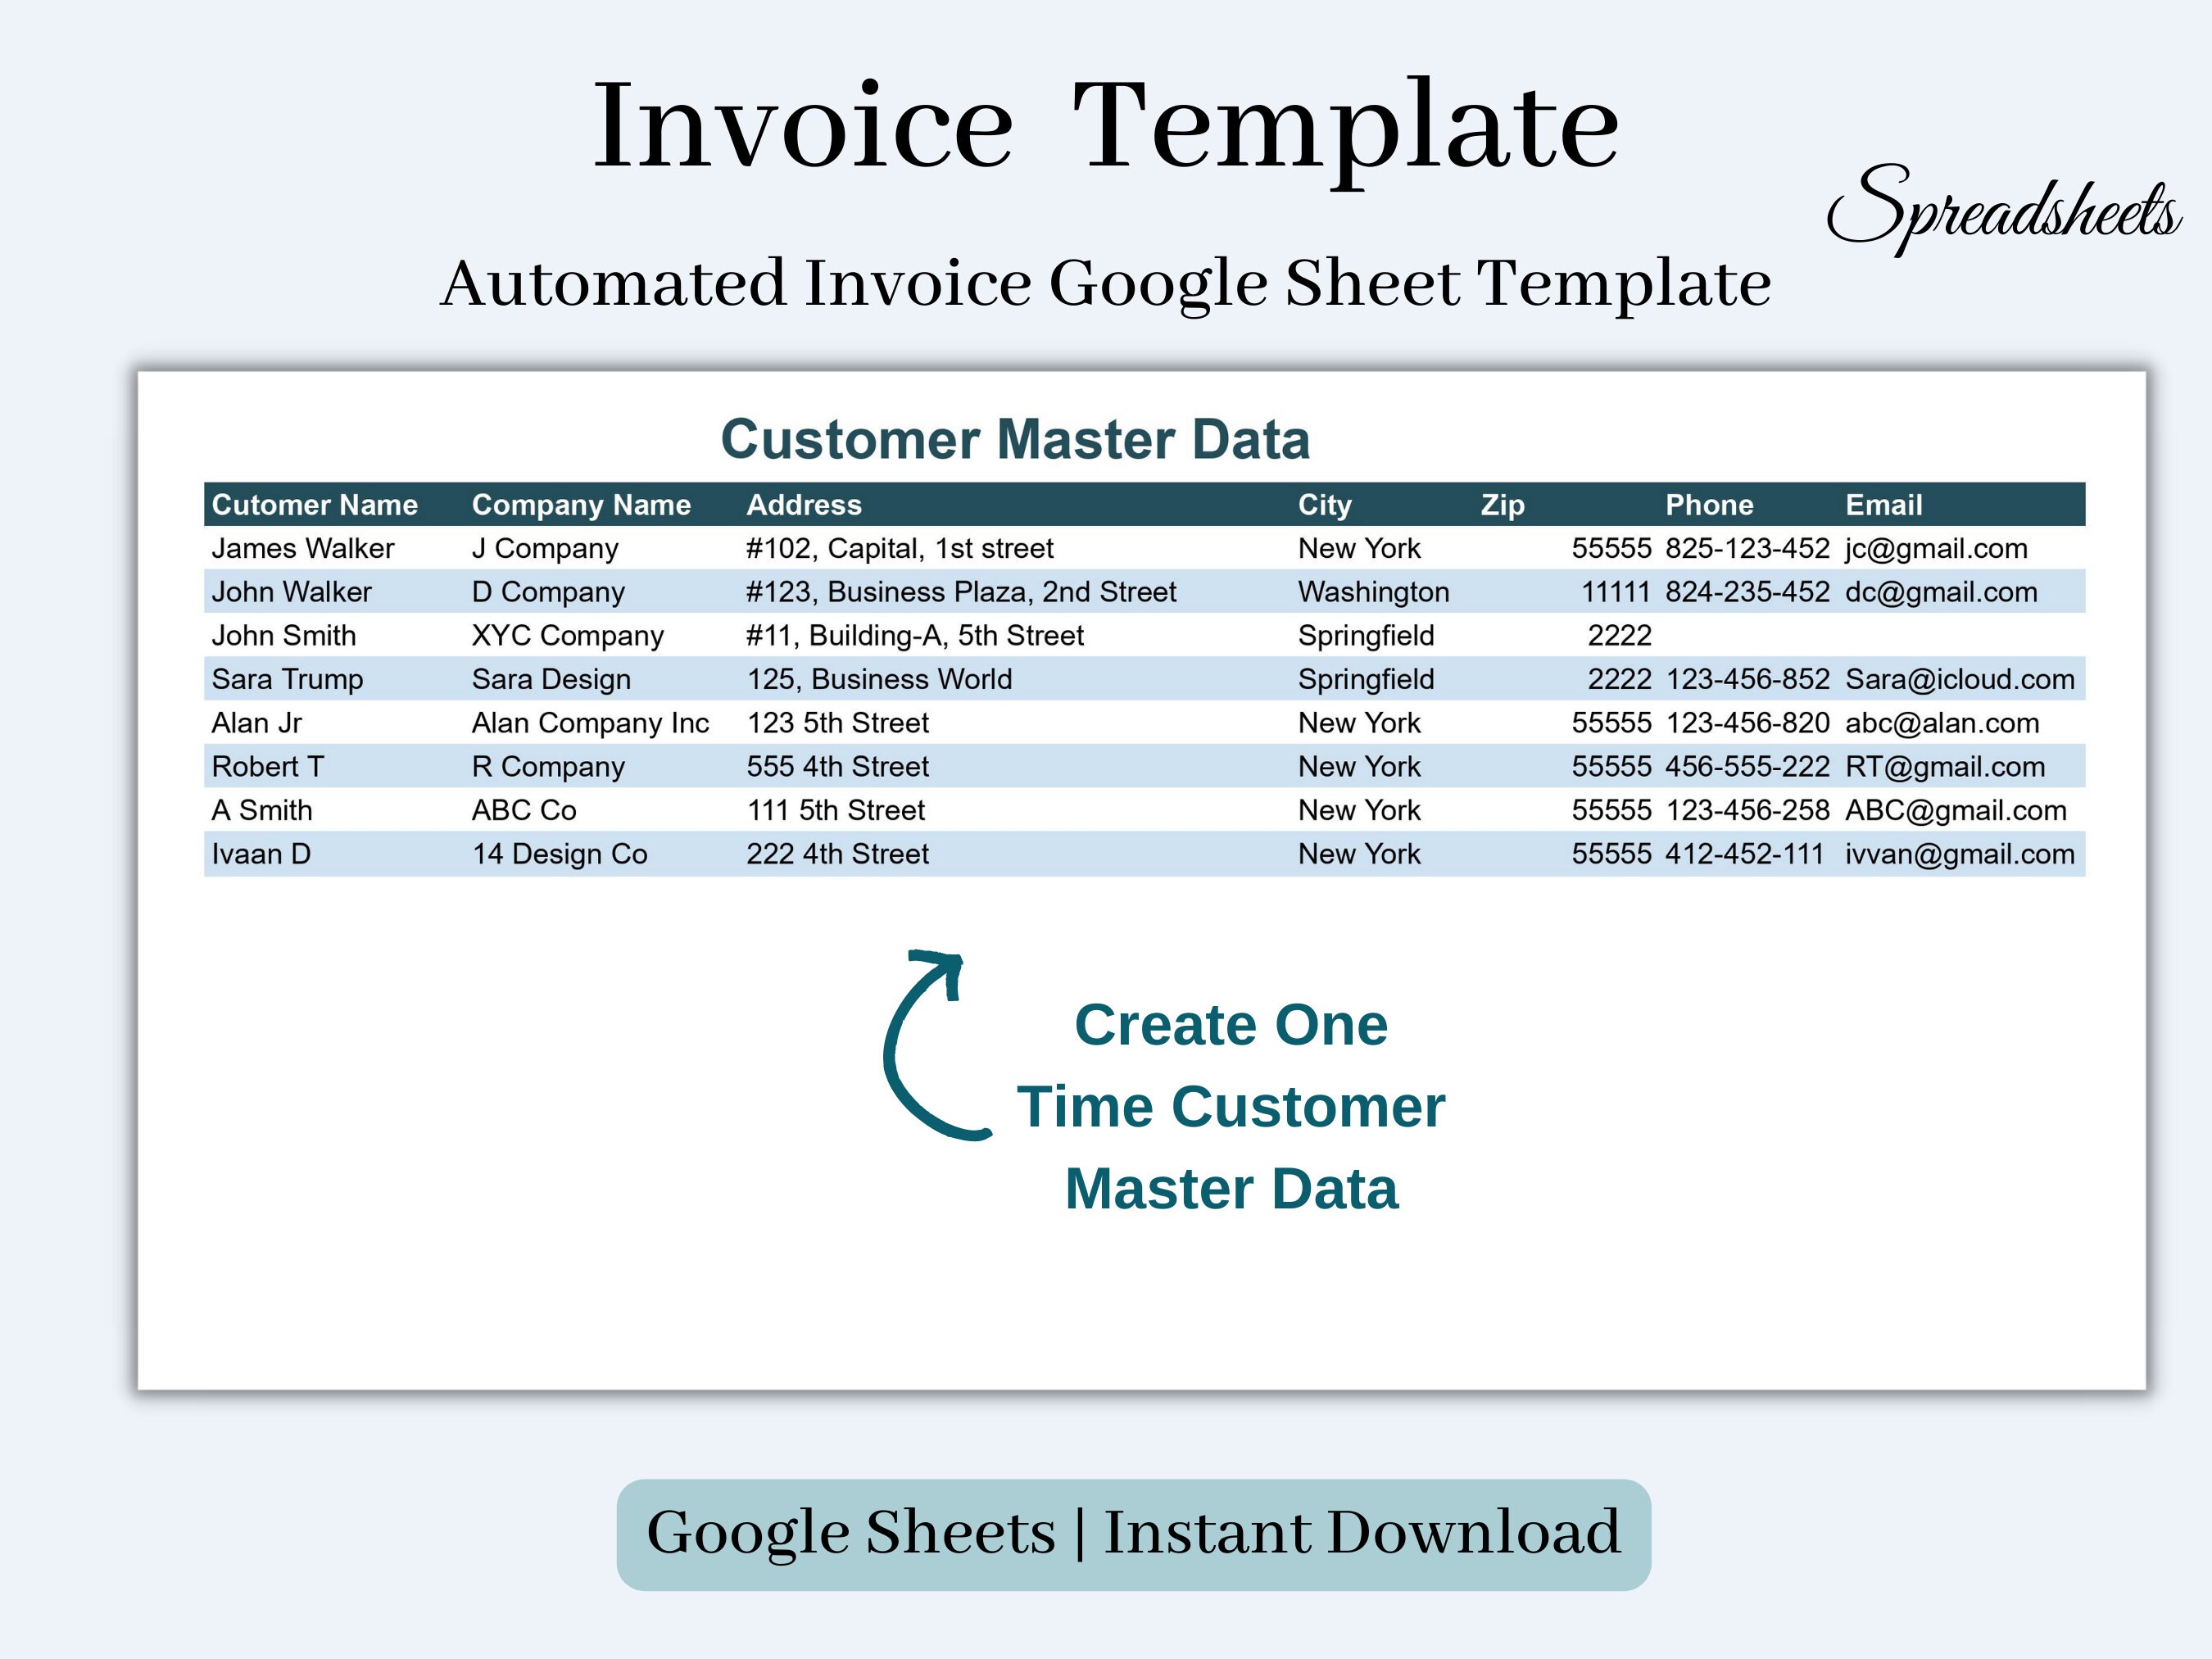Click address '111 5th Street'
The width and height of the screenshot is (2212, 1659).
tap(836, 810)
